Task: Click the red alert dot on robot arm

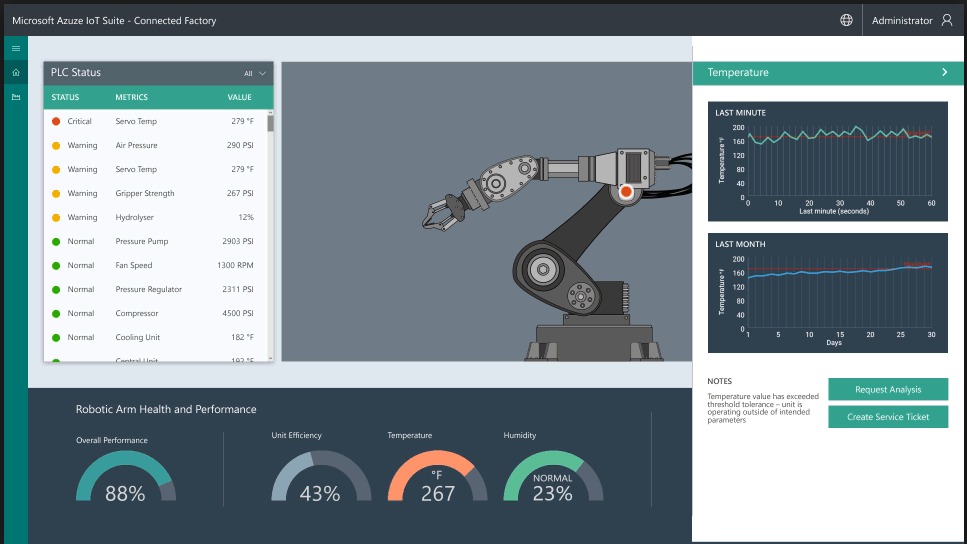Action: (626, 192)
